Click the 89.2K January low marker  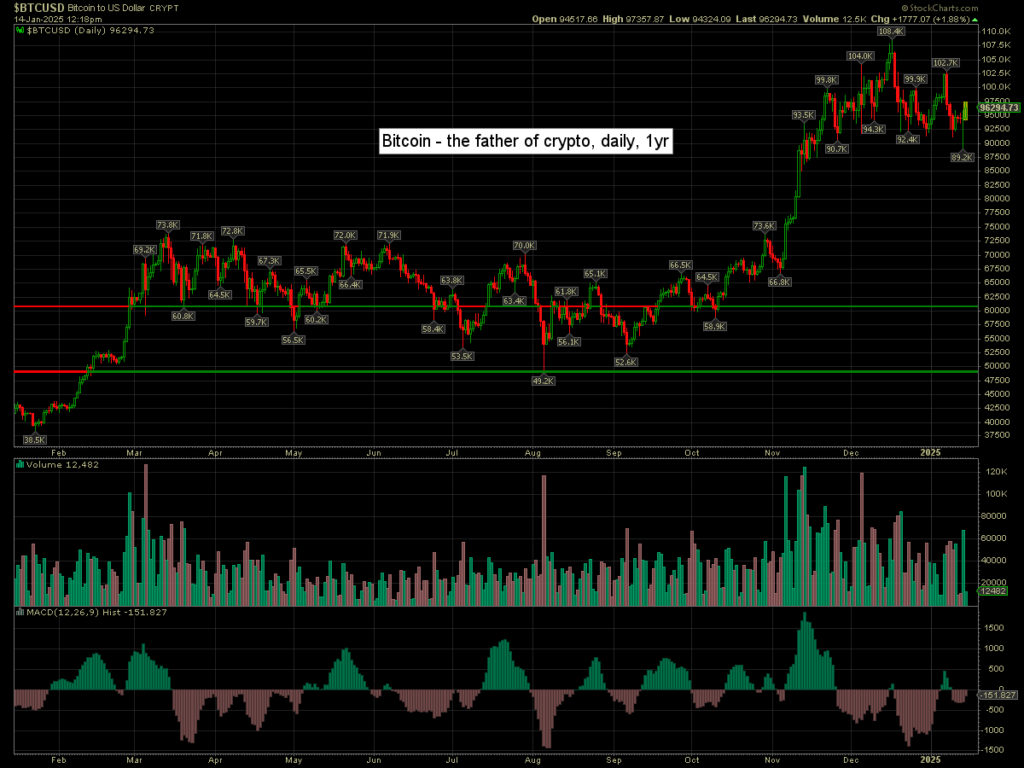click(x=962, y=157)
